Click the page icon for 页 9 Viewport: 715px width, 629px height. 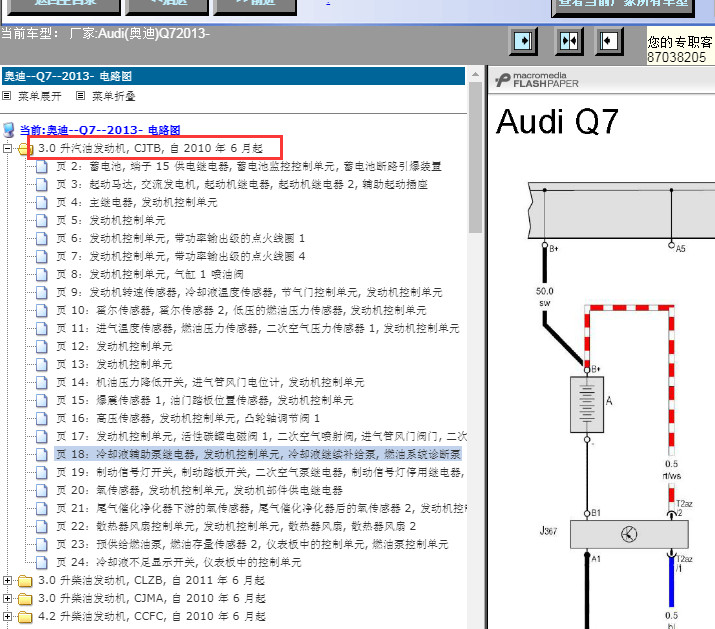coord(41,292)
